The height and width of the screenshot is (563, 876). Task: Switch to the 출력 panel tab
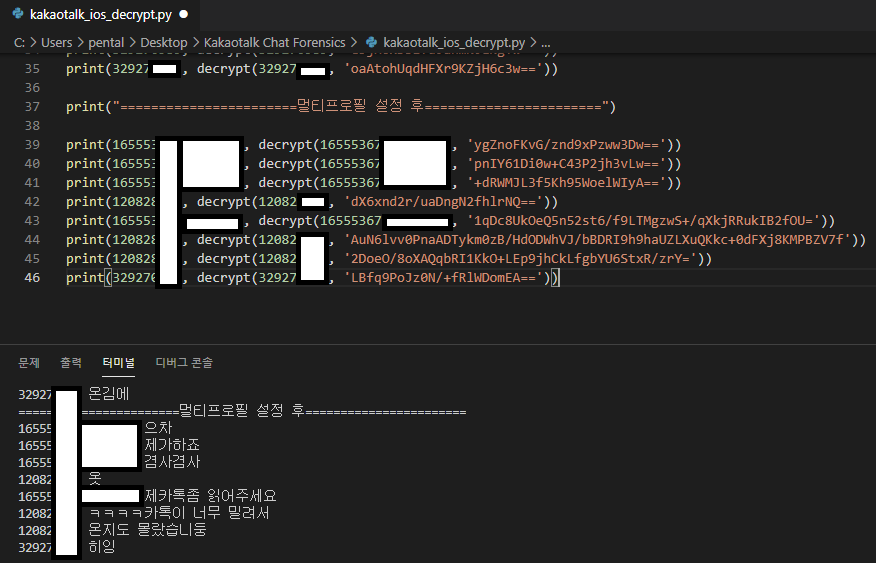tap(71, 362)
